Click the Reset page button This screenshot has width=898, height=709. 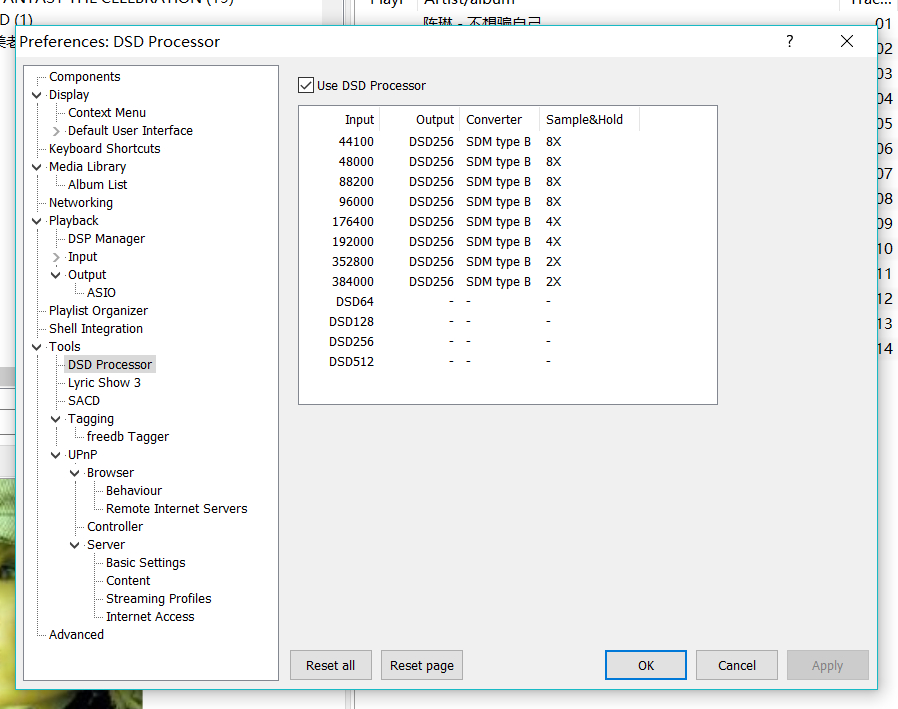[422, 665]
